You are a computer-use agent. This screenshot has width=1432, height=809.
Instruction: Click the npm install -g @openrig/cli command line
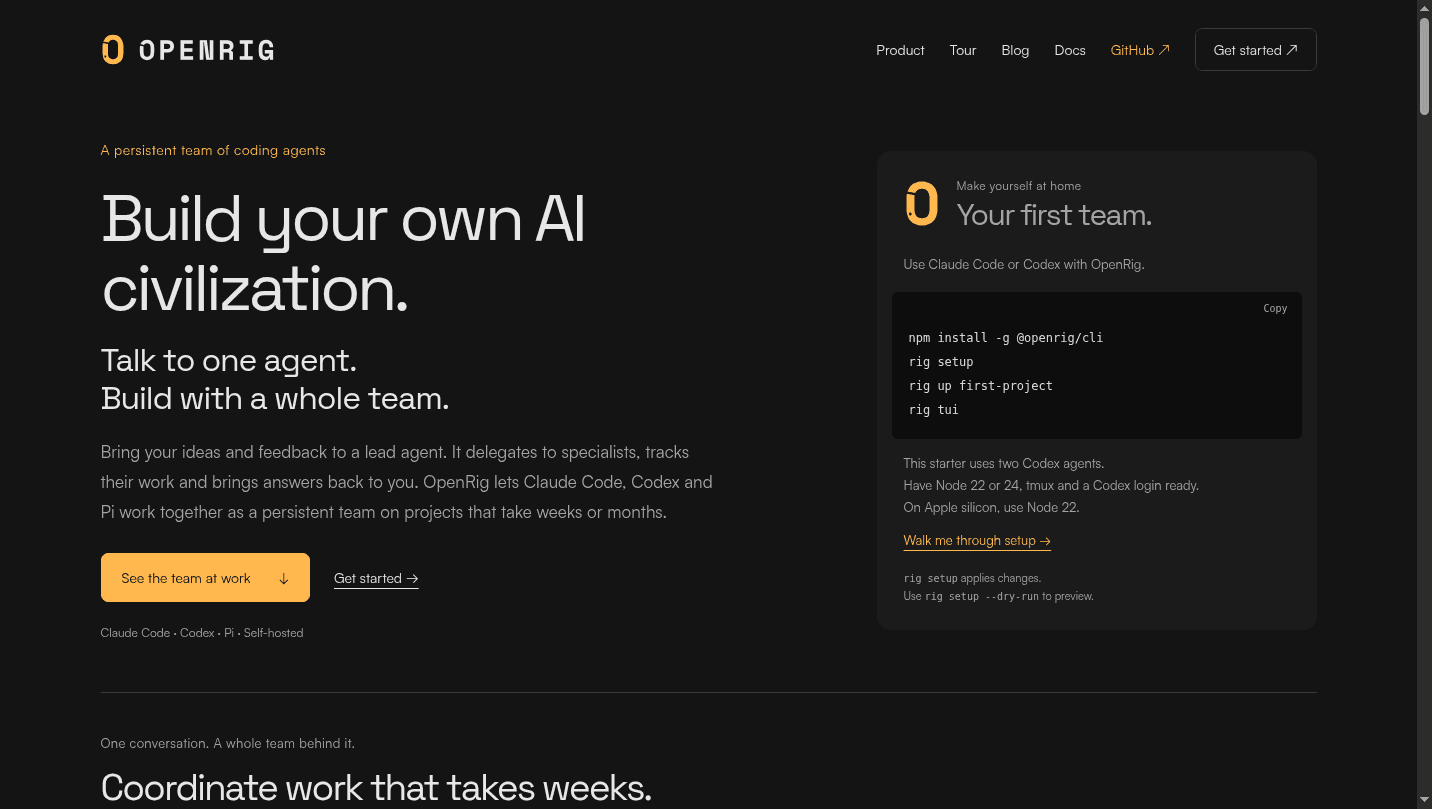point(1006,338)
